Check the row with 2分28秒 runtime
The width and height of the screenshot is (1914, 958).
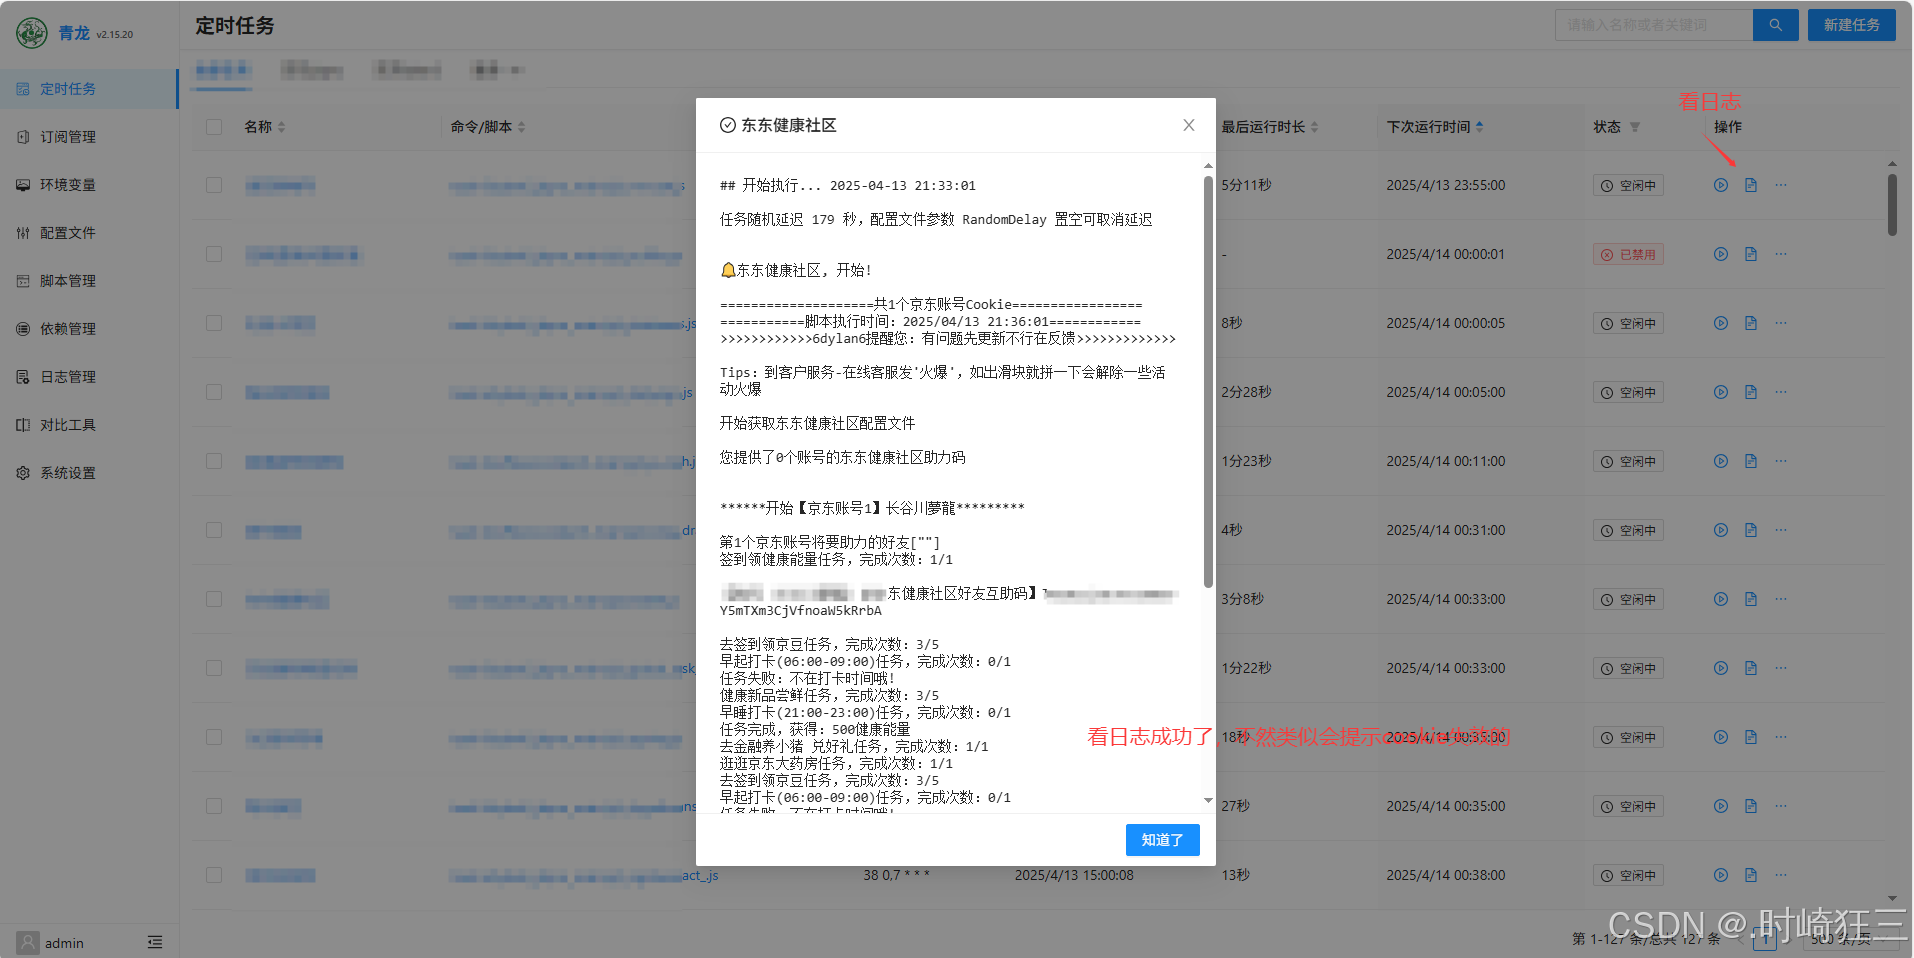(214, 392)
